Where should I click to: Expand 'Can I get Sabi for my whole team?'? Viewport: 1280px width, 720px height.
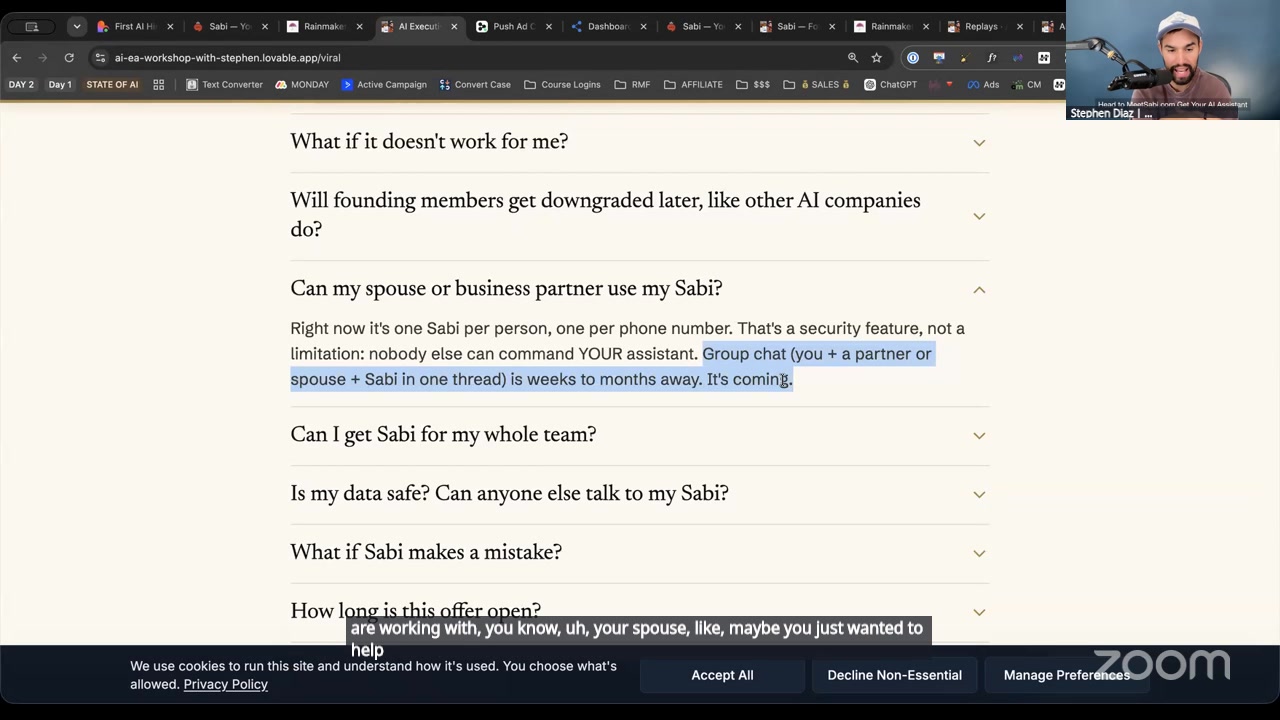(x=640, y=435)
